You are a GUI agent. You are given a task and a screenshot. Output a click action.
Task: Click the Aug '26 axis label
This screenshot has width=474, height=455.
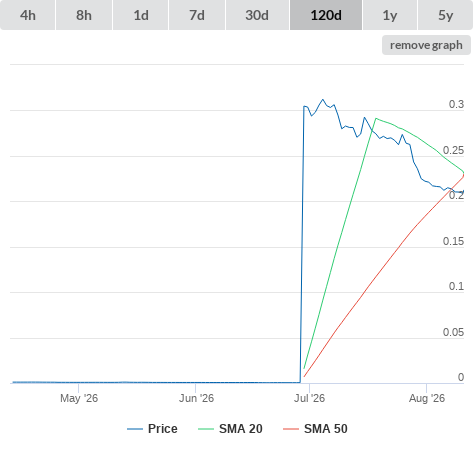[x=427, y=398]
